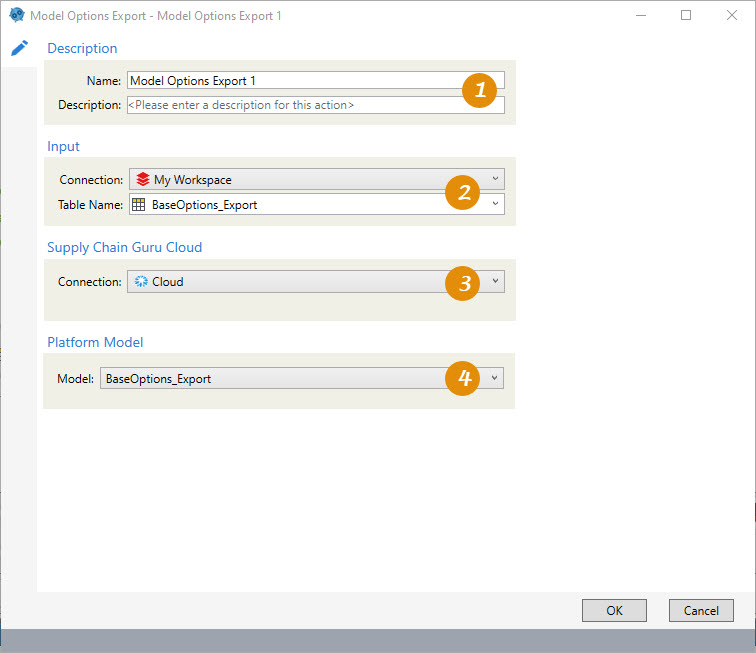The height and width of the screenshot is (653, 756).
Task: Minimize the Model Options Export window
Action: tap(641, 15)
